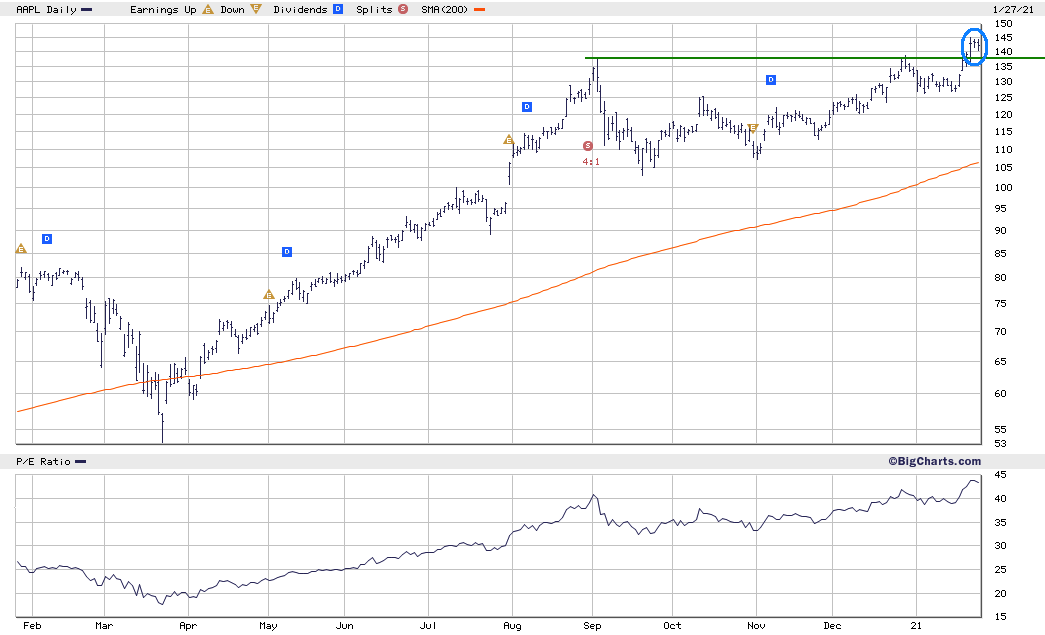Select the August dividend D marker

click(x=526, y=107)
